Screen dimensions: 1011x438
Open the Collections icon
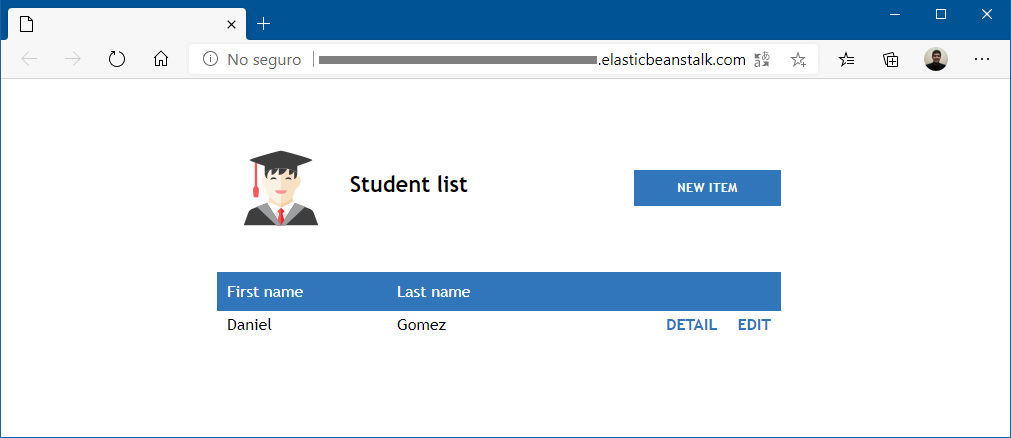891,60
